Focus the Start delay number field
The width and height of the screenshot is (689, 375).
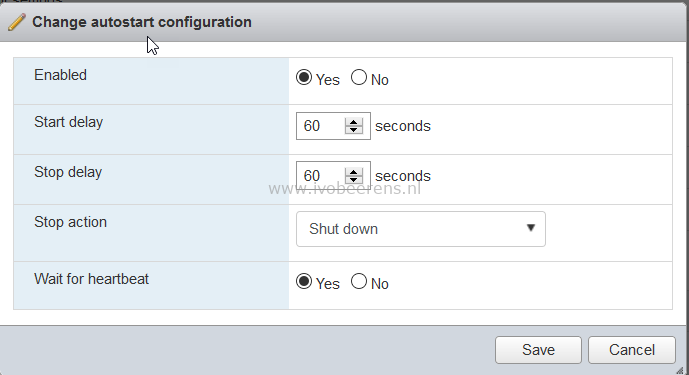click(x=321, y=126)
